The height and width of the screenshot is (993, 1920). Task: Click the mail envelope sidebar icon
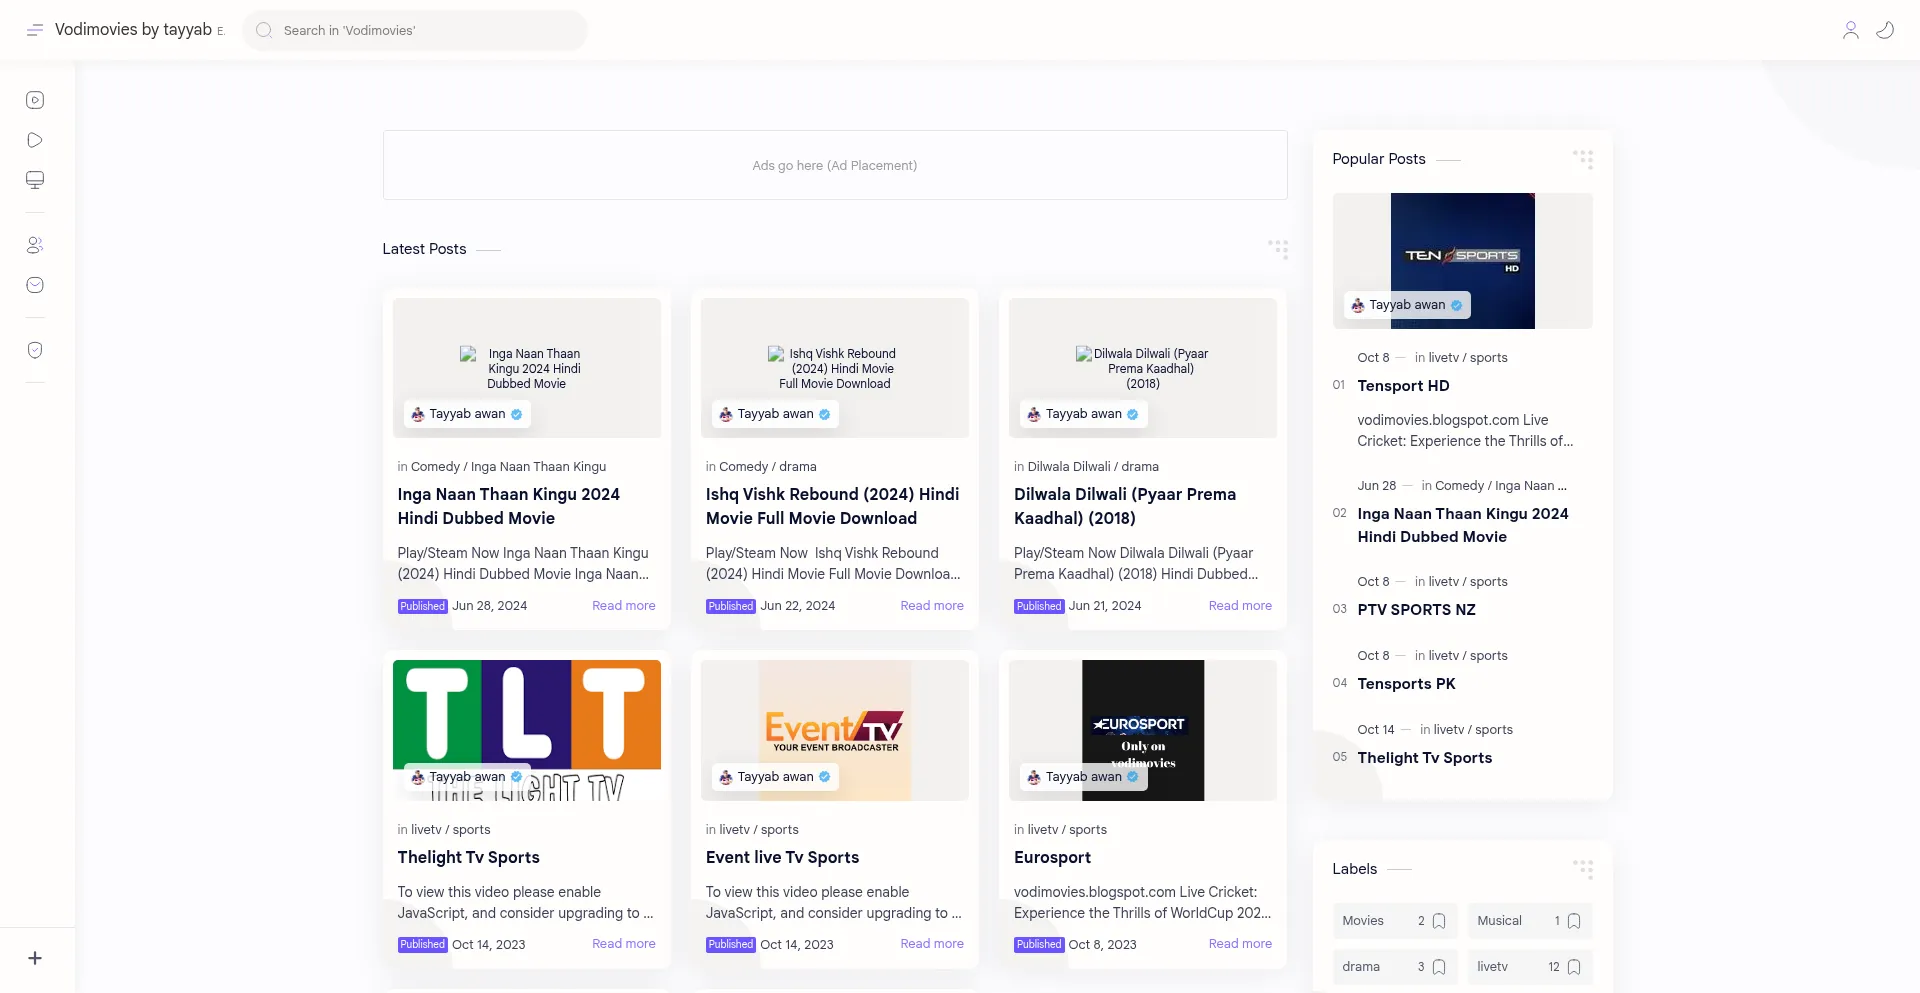(x=35, y=285)
